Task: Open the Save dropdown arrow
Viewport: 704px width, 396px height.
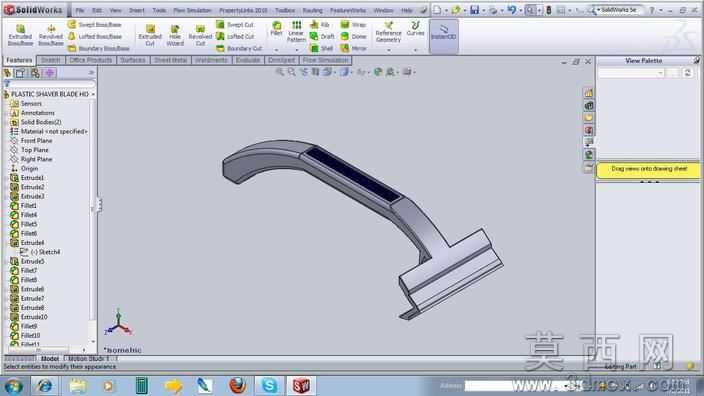Action: (483, 10)
